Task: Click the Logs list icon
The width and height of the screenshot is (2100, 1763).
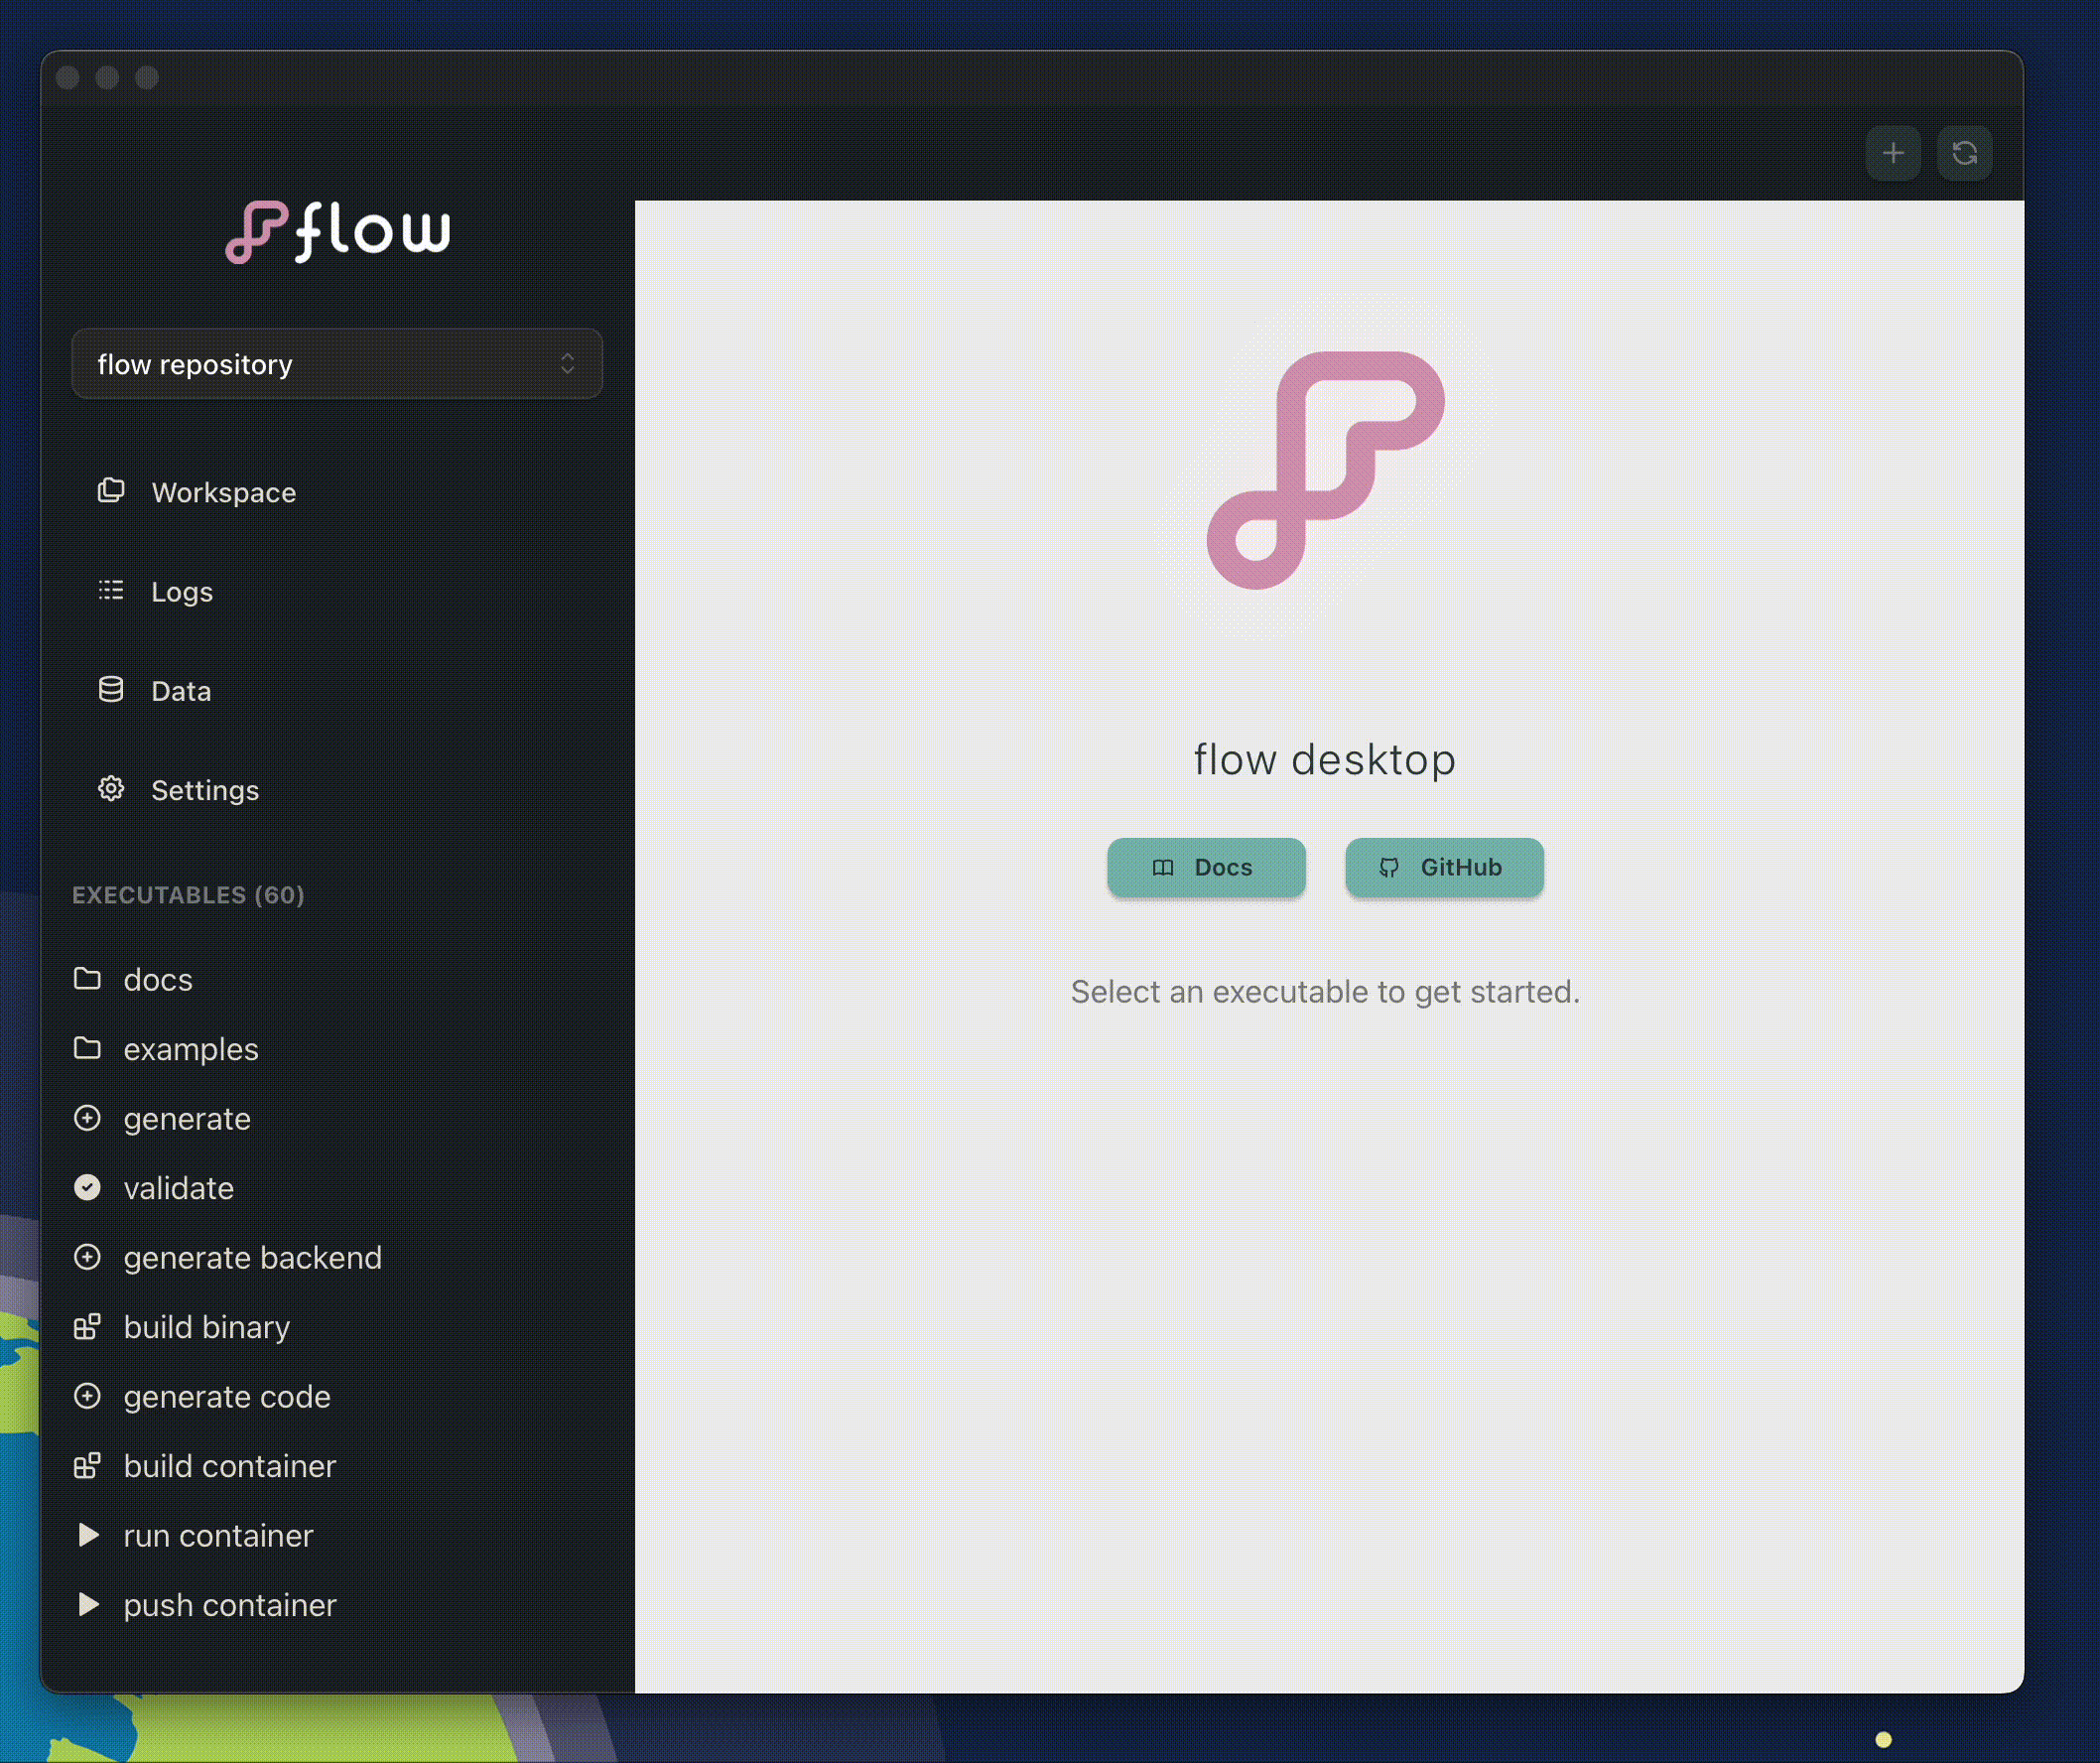Action: coord(111,591)
